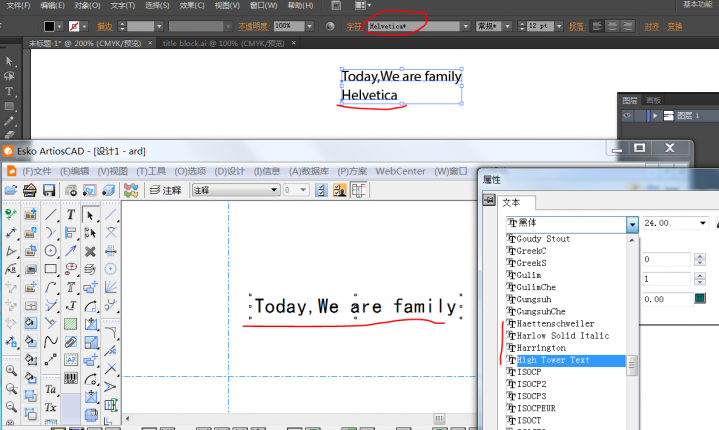Click the Save icon in ArtiosCAD toolbar
The image size is (719, 430).
coord(48,190)
